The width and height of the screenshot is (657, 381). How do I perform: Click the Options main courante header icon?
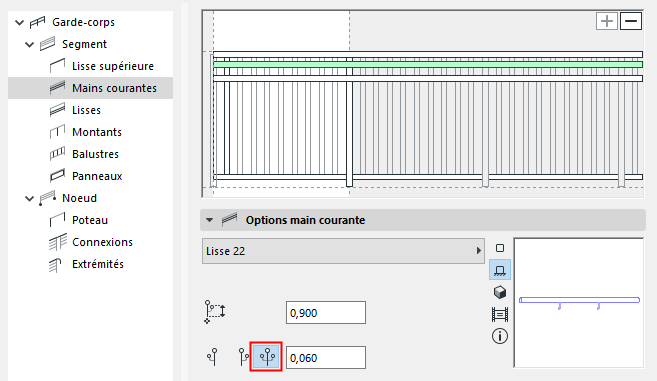pyautogui.click(x=229, y=219)
